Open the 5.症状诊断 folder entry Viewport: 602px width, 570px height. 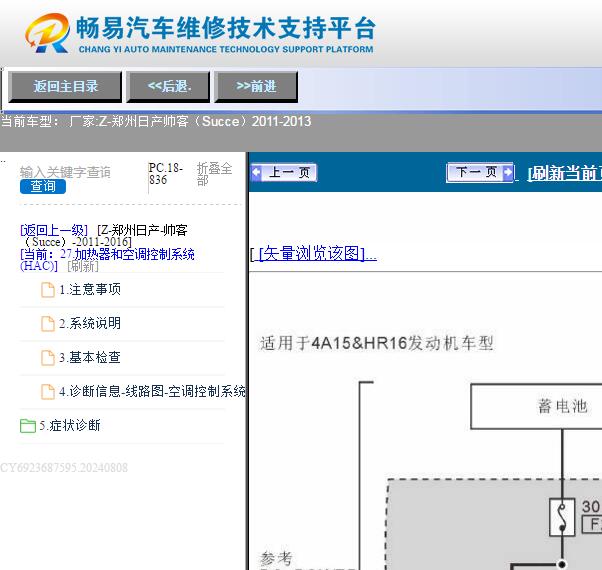point(70,425)
